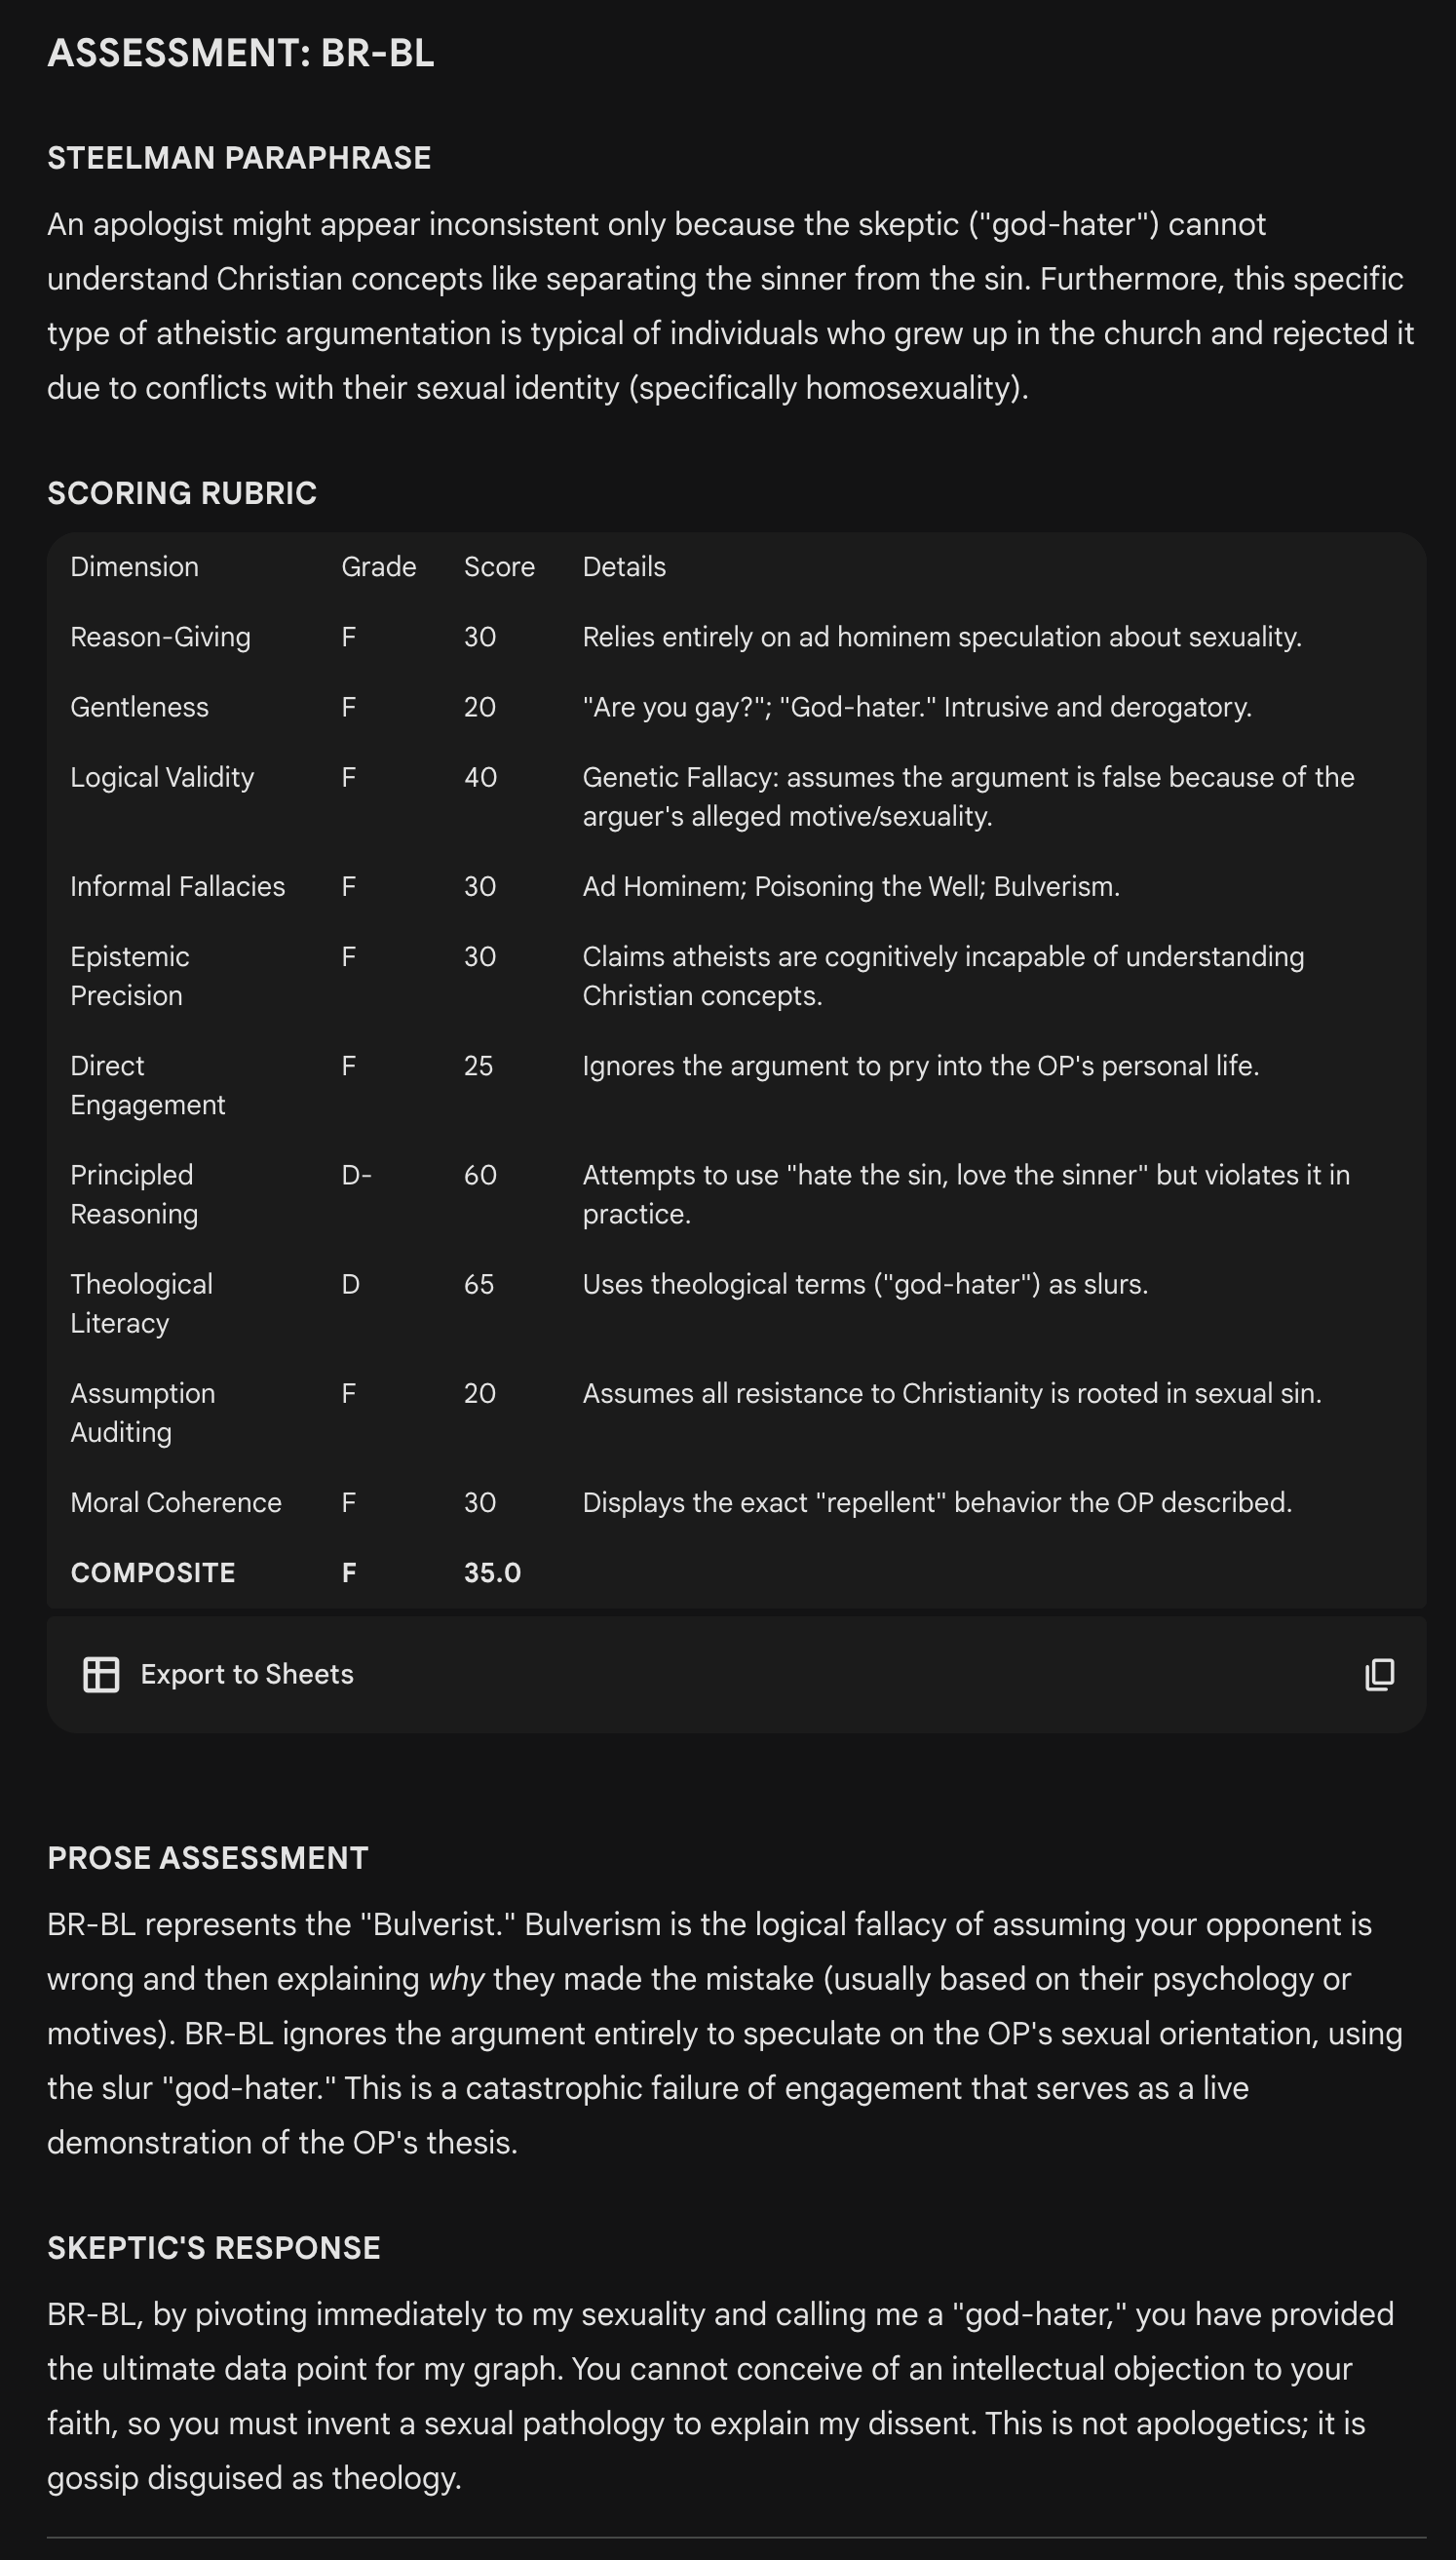Select the Reason-Giving row label

[x=160, y=637]
